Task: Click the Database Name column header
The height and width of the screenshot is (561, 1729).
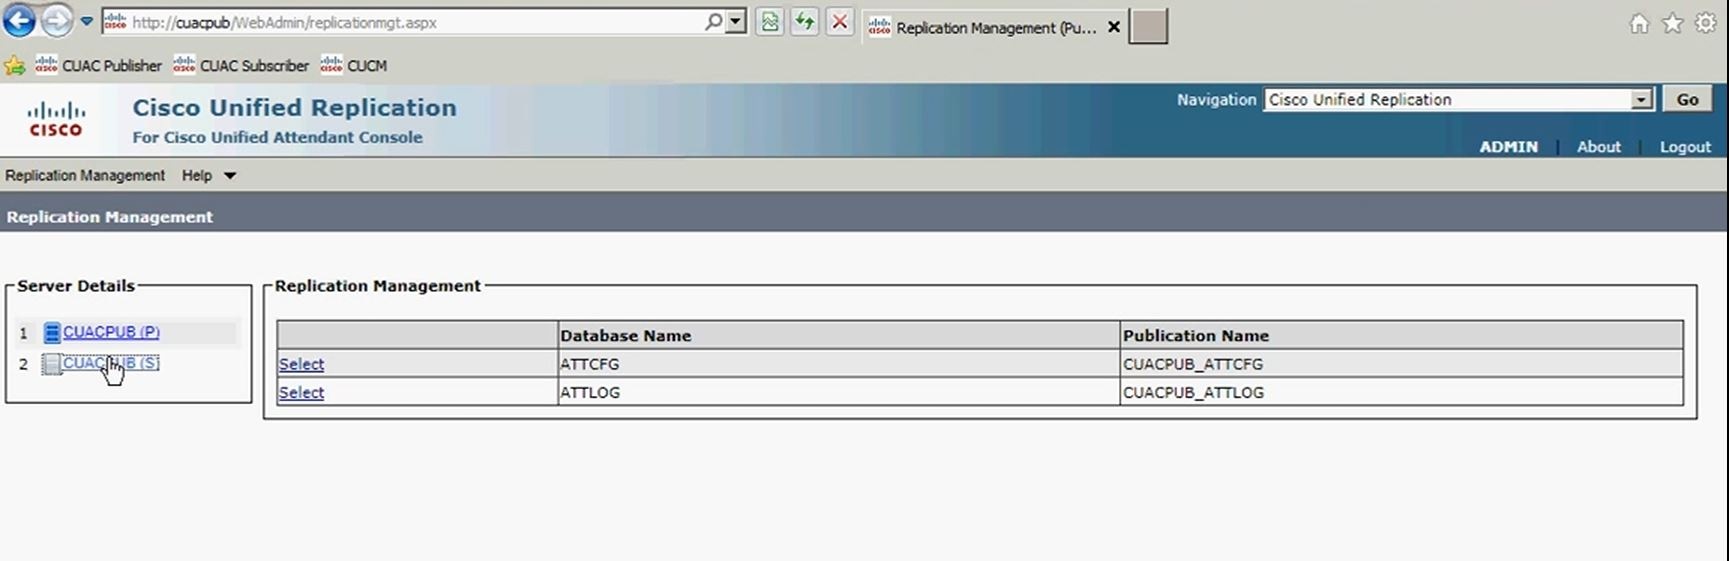Action: [838, 335]
